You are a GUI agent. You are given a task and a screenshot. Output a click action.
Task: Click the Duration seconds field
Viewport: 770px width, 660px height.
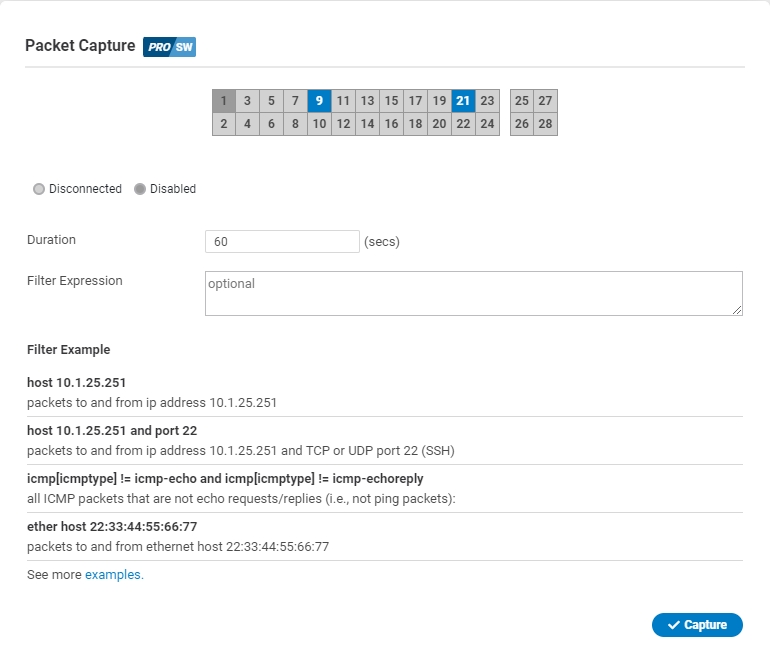281,242
